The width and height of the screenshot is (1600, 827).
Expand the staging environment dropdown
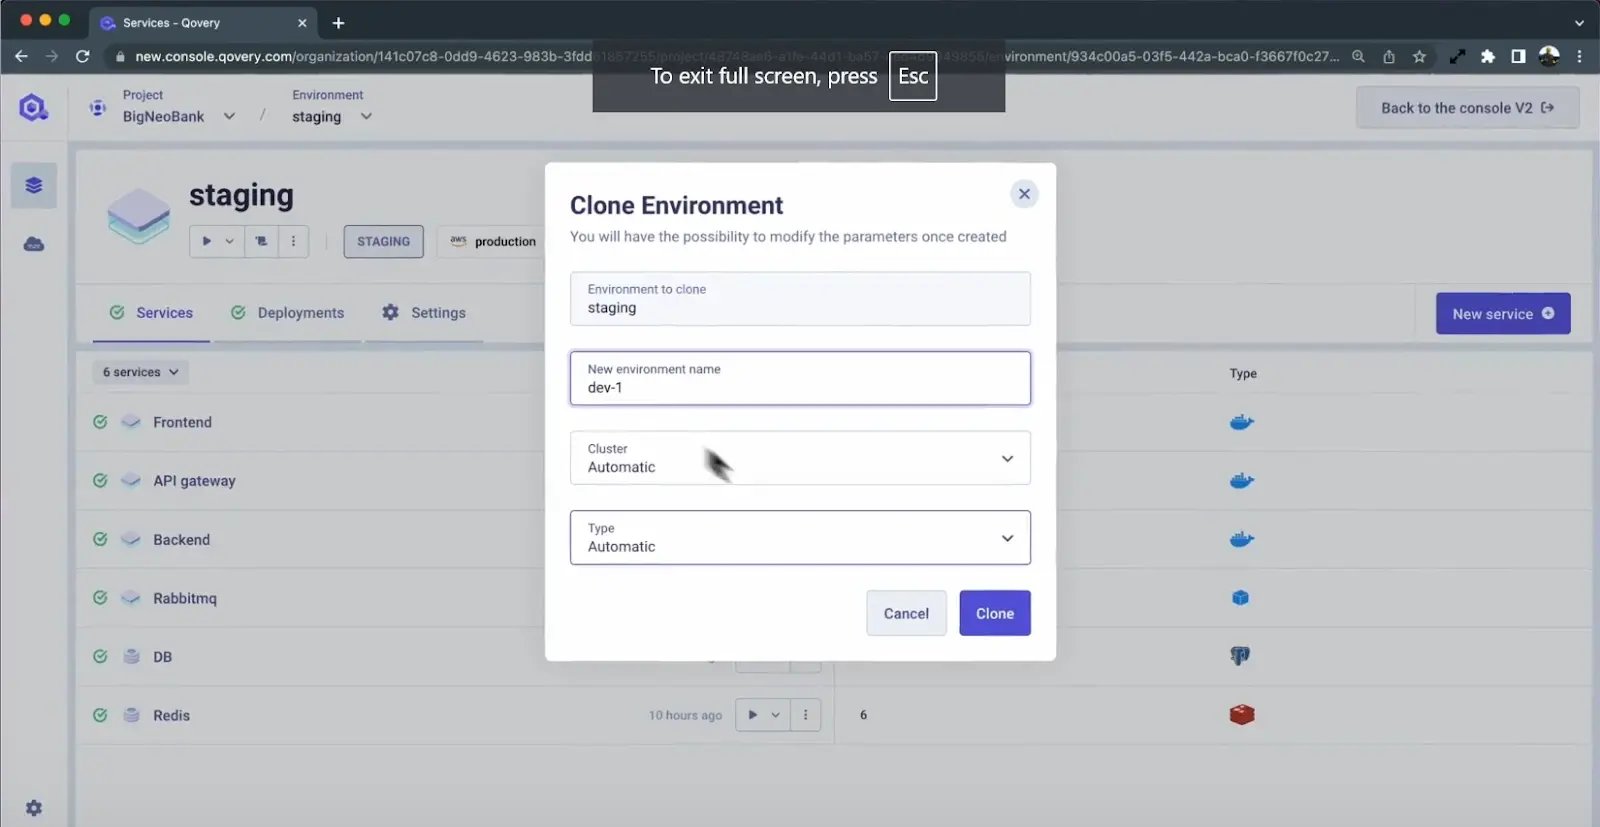[366, 116]
